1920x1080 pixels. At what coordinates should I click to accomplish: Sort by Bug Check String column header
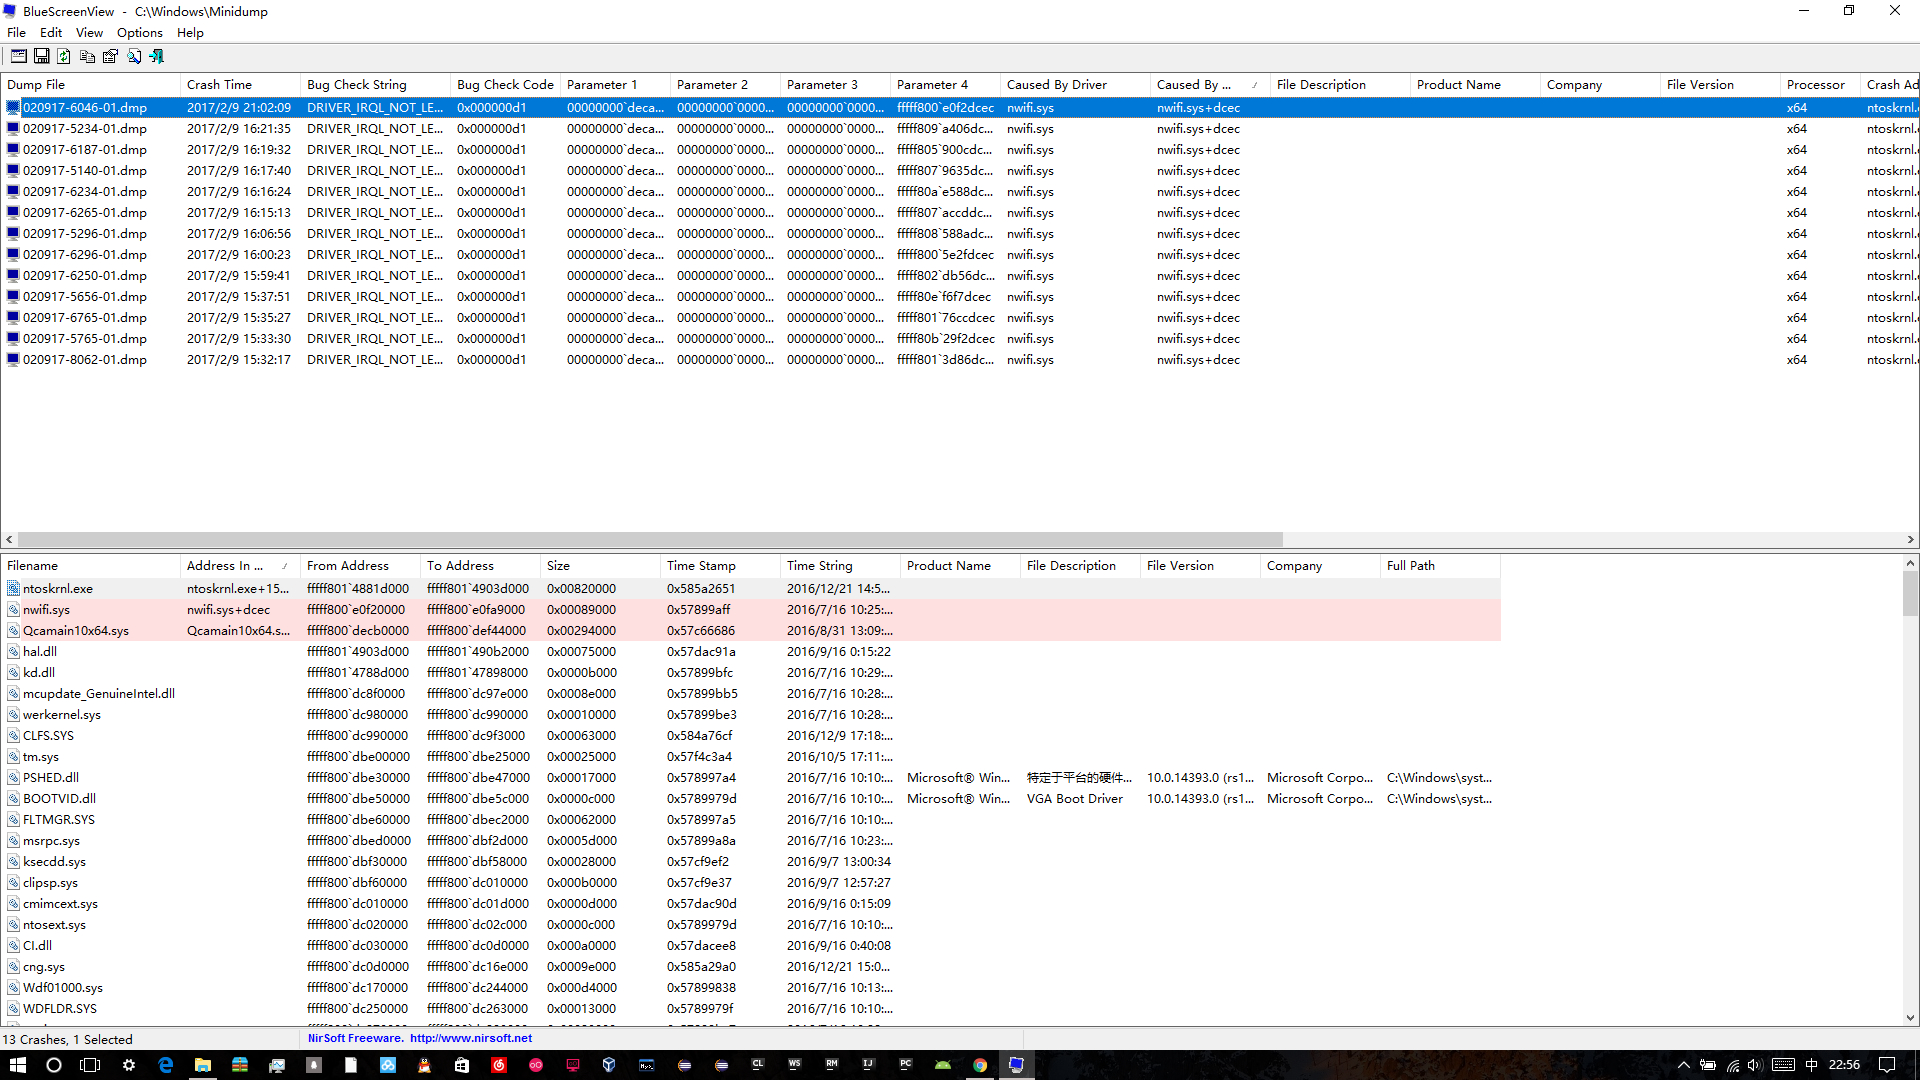pos(375,85)
